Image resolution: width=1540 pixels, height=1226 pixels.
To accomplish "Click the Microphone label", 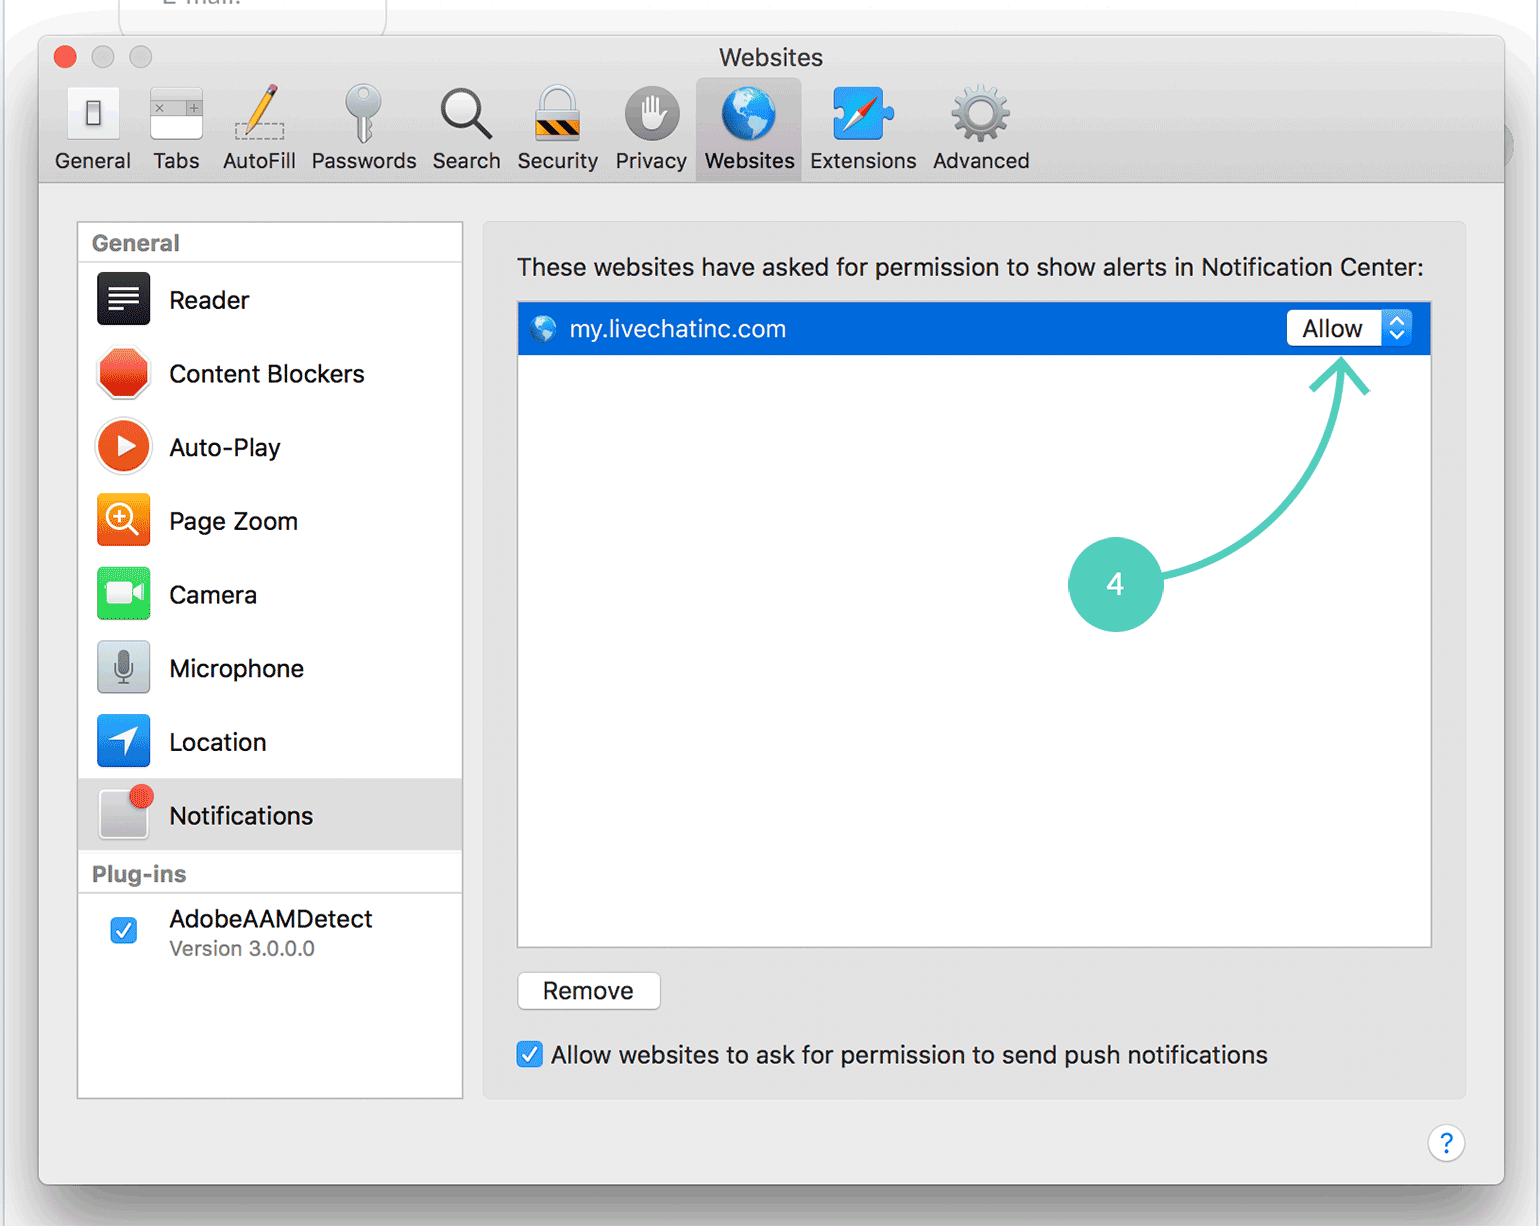I will pos(236,668).
